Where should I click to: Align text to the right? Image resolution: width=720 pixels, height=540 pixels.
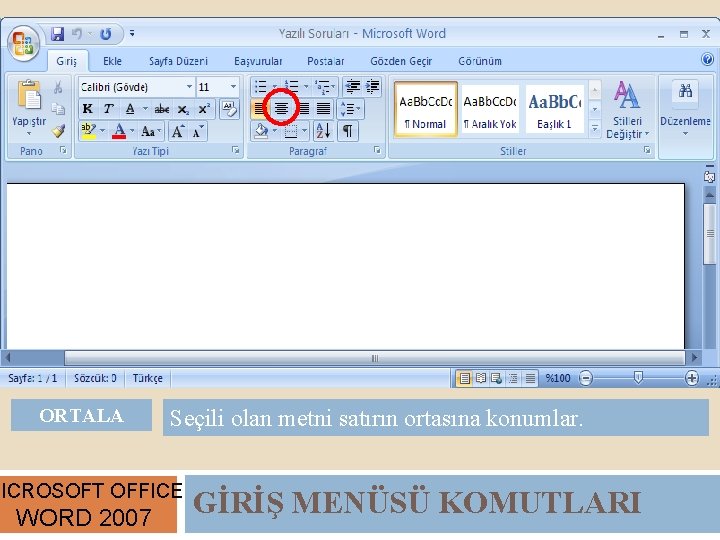[303, 109]
